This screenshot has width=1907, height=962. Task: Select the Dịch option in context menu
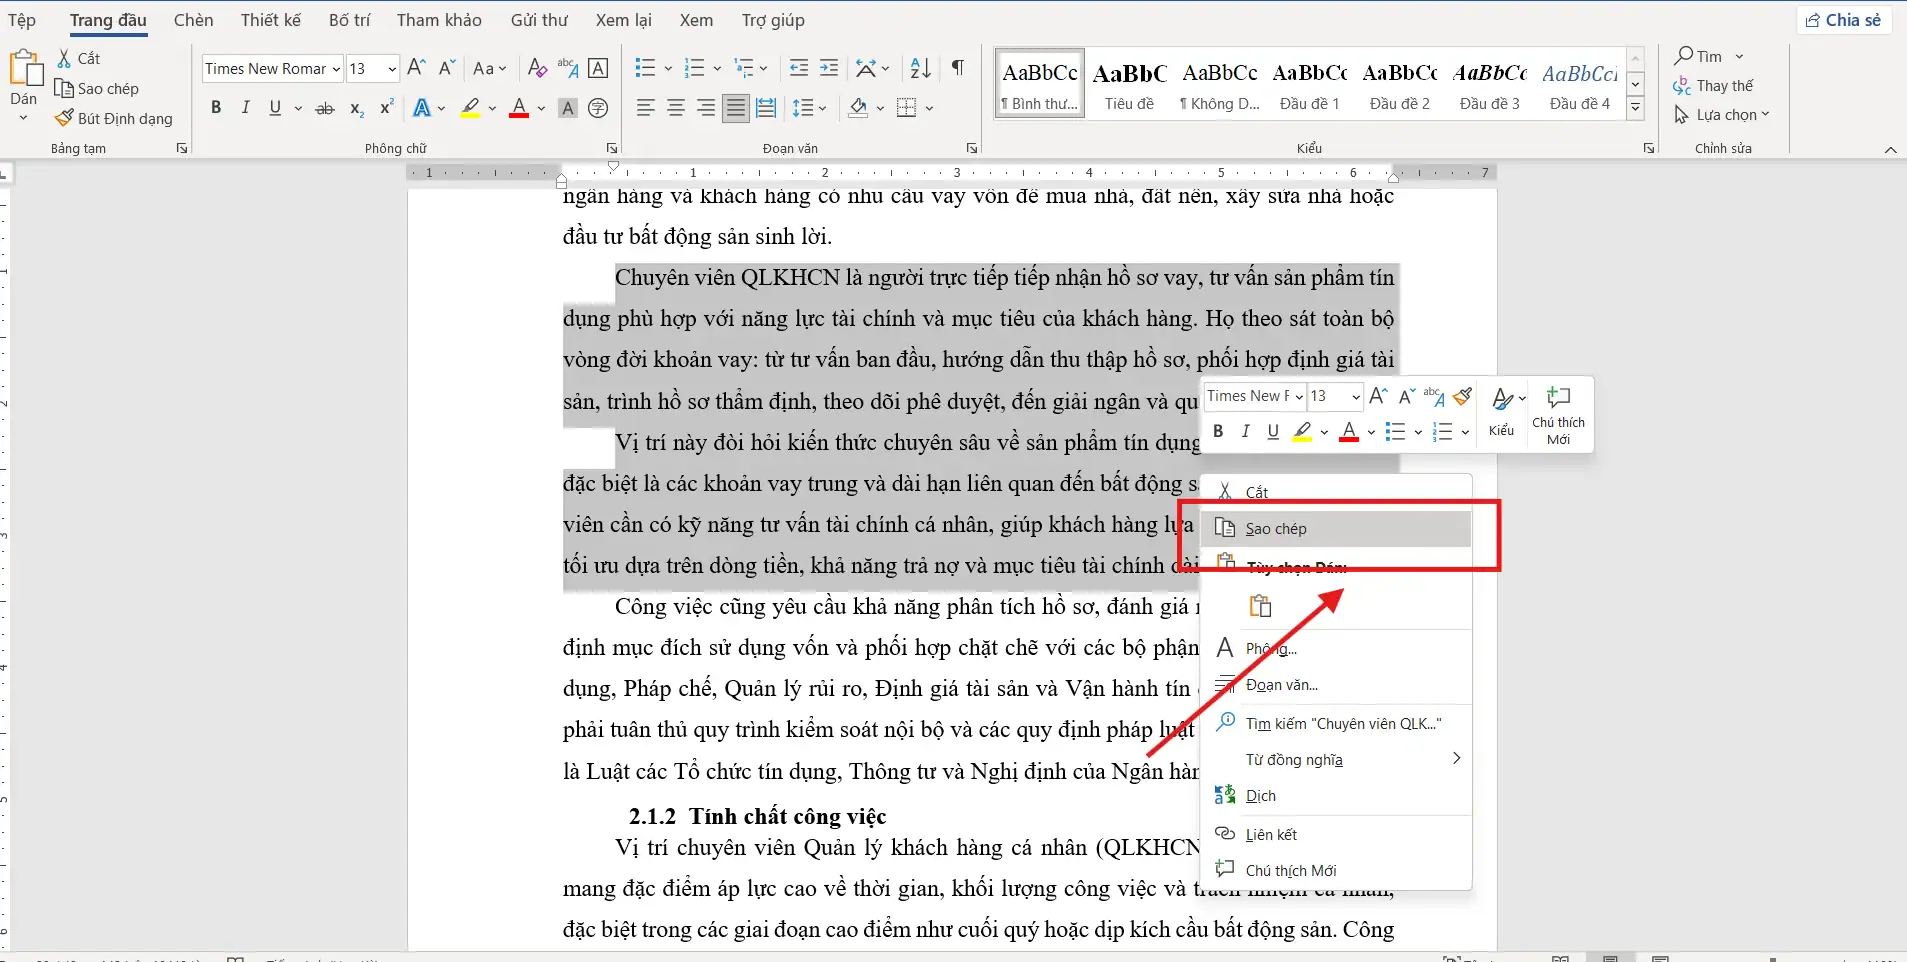coord(1260,795)
